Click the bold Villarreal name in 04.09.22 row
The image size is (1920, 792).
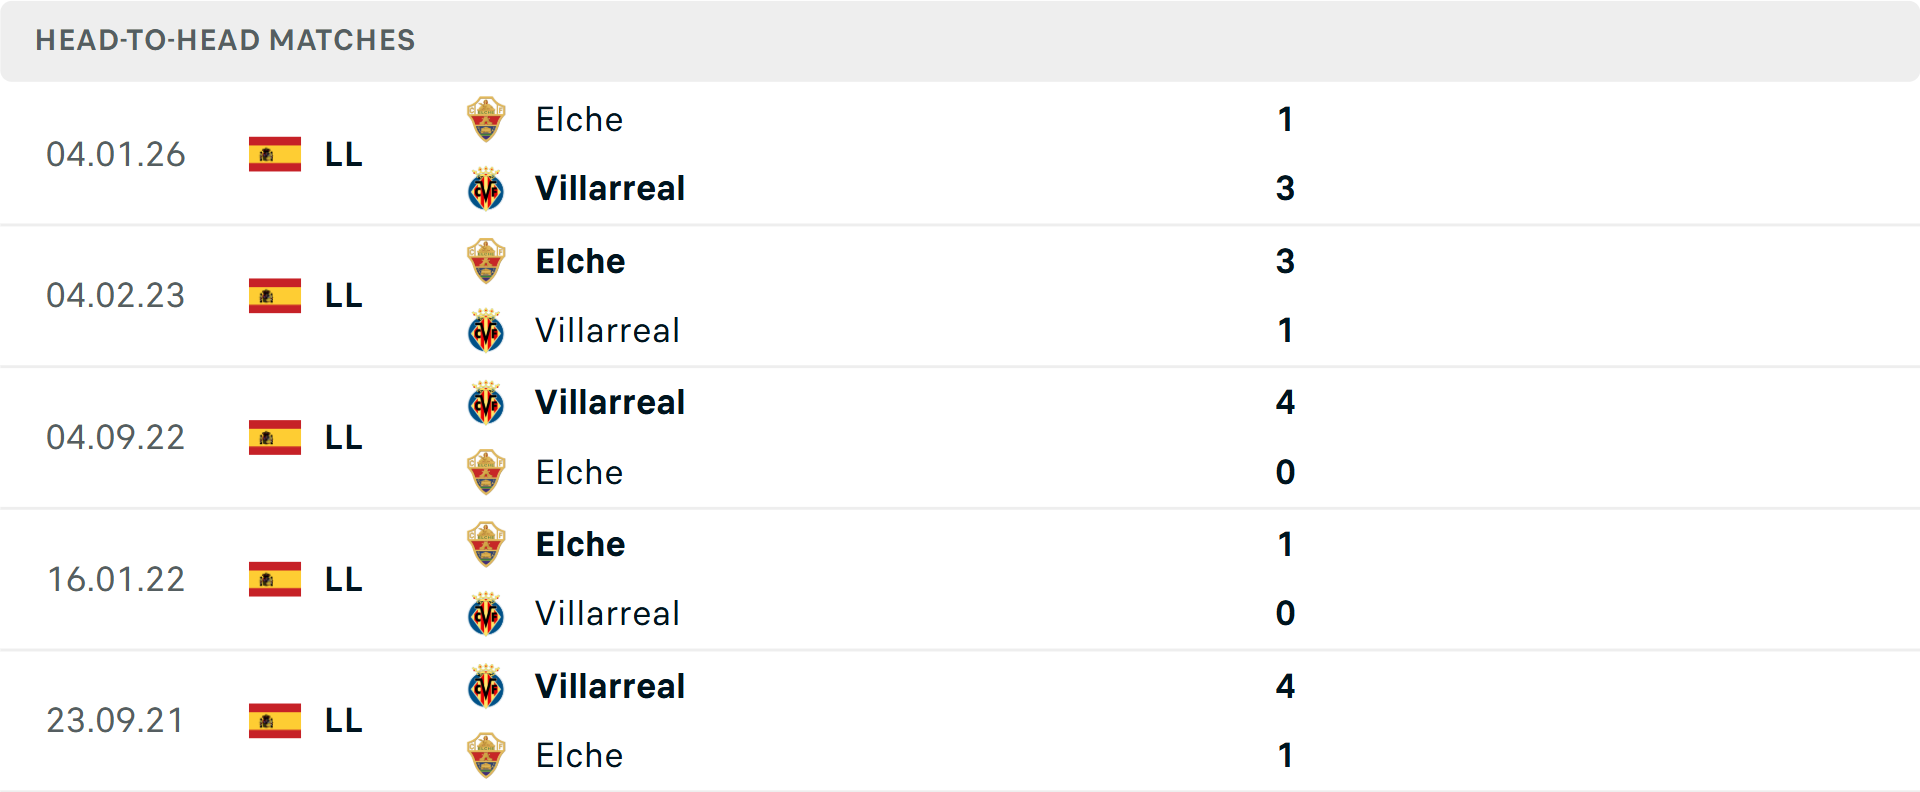610,402
